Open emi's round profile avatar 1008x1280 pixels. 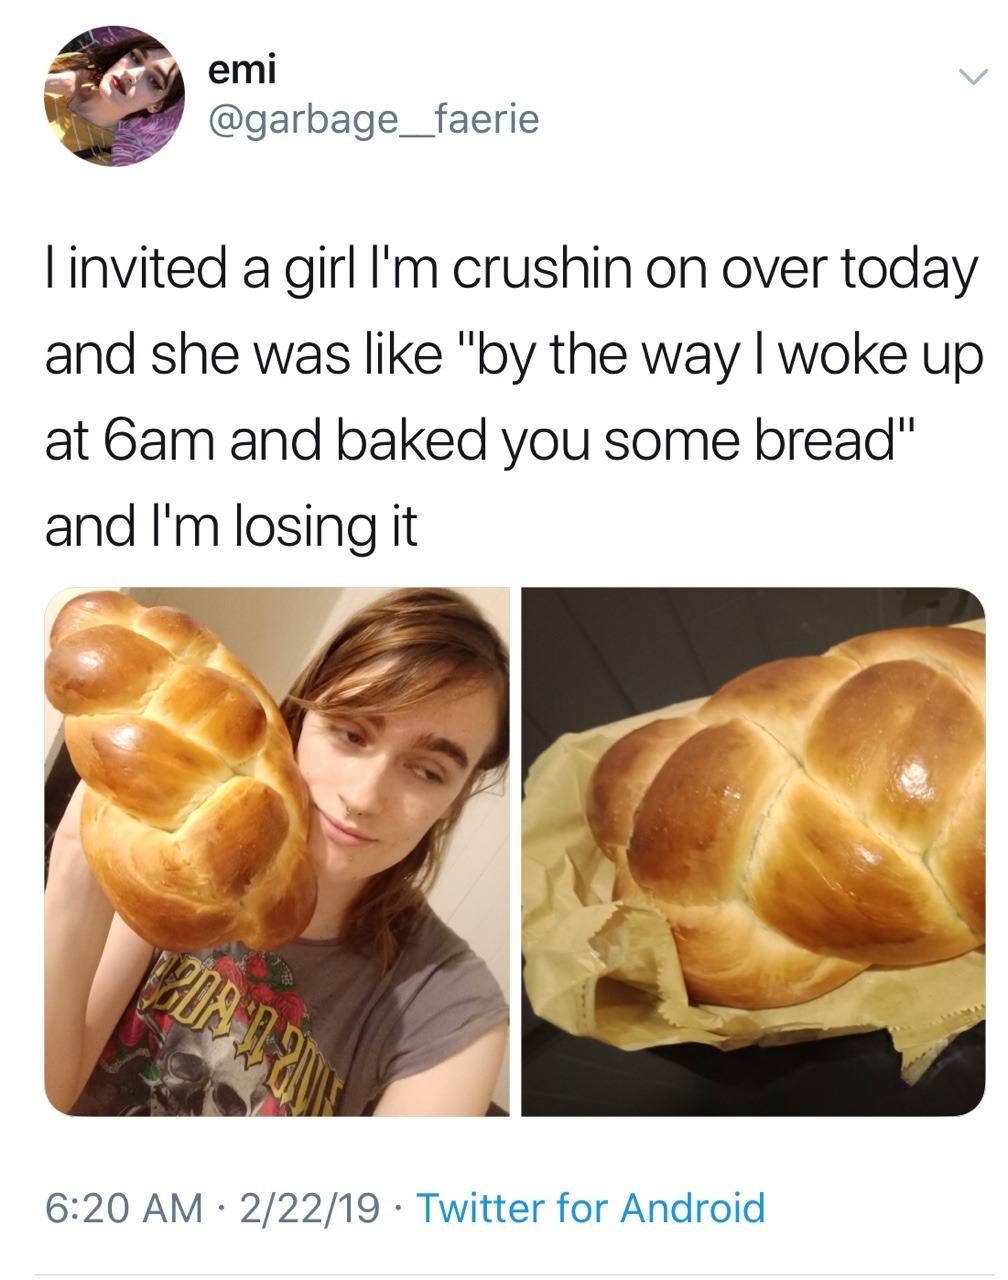[x=114, y=96]
